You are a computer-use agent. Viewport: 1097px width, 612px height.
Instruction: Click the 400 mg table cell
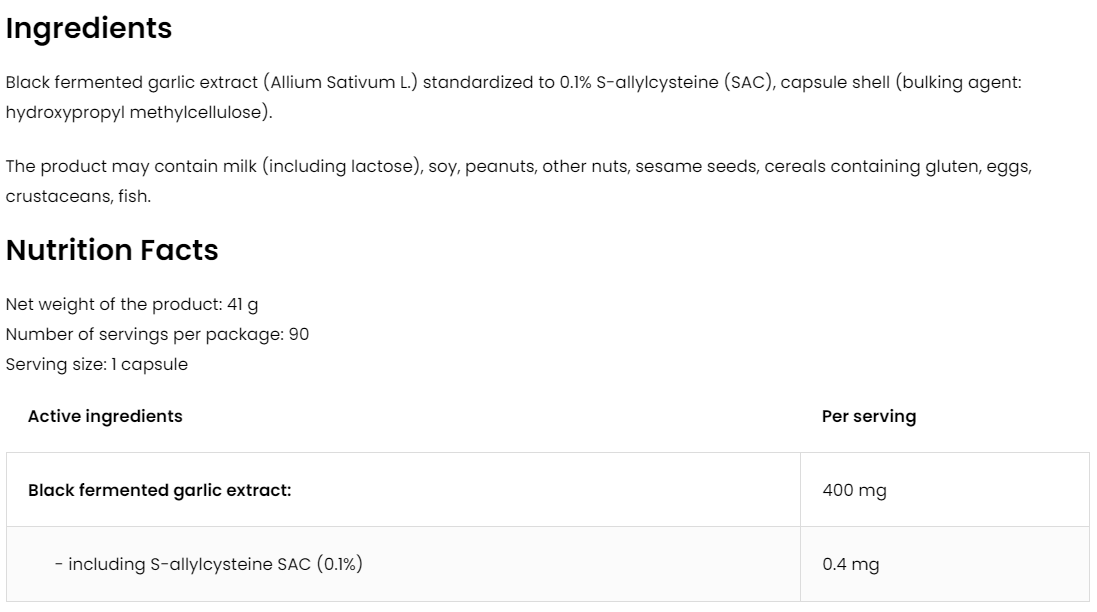pos(854,490)
